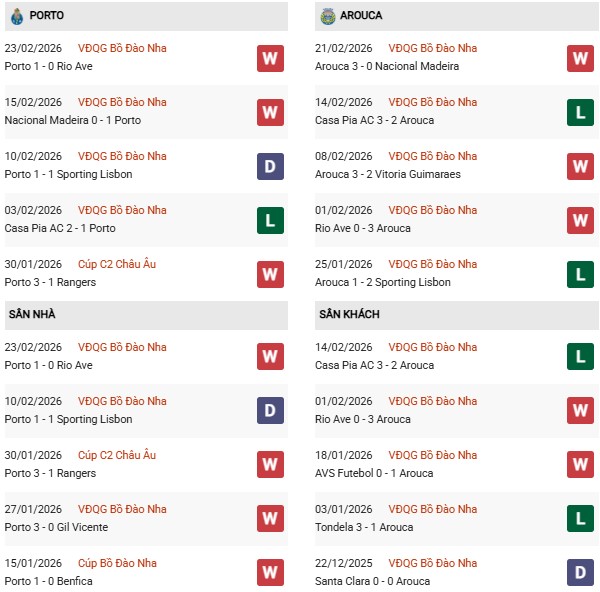Click the Arouca club crest icon
The image size is (600, 592).
click(x=328, y=16)
